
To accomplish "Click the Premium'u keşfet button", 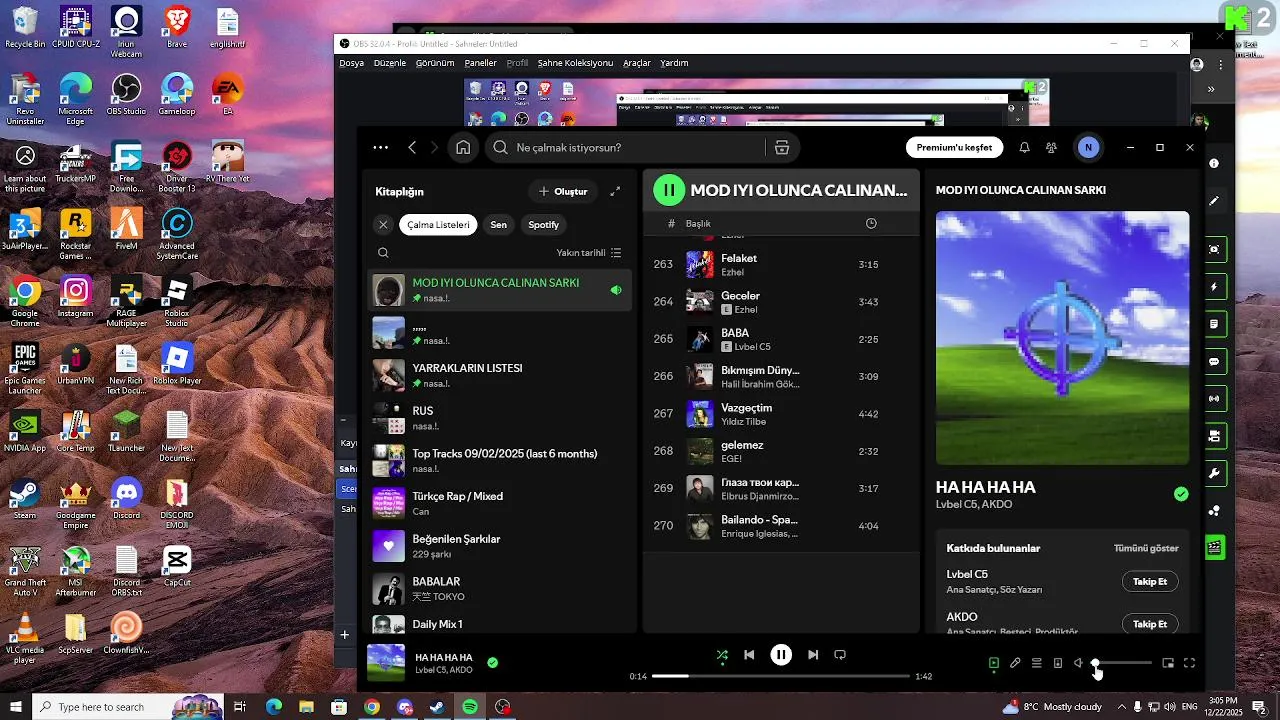I will pos(954,147).
